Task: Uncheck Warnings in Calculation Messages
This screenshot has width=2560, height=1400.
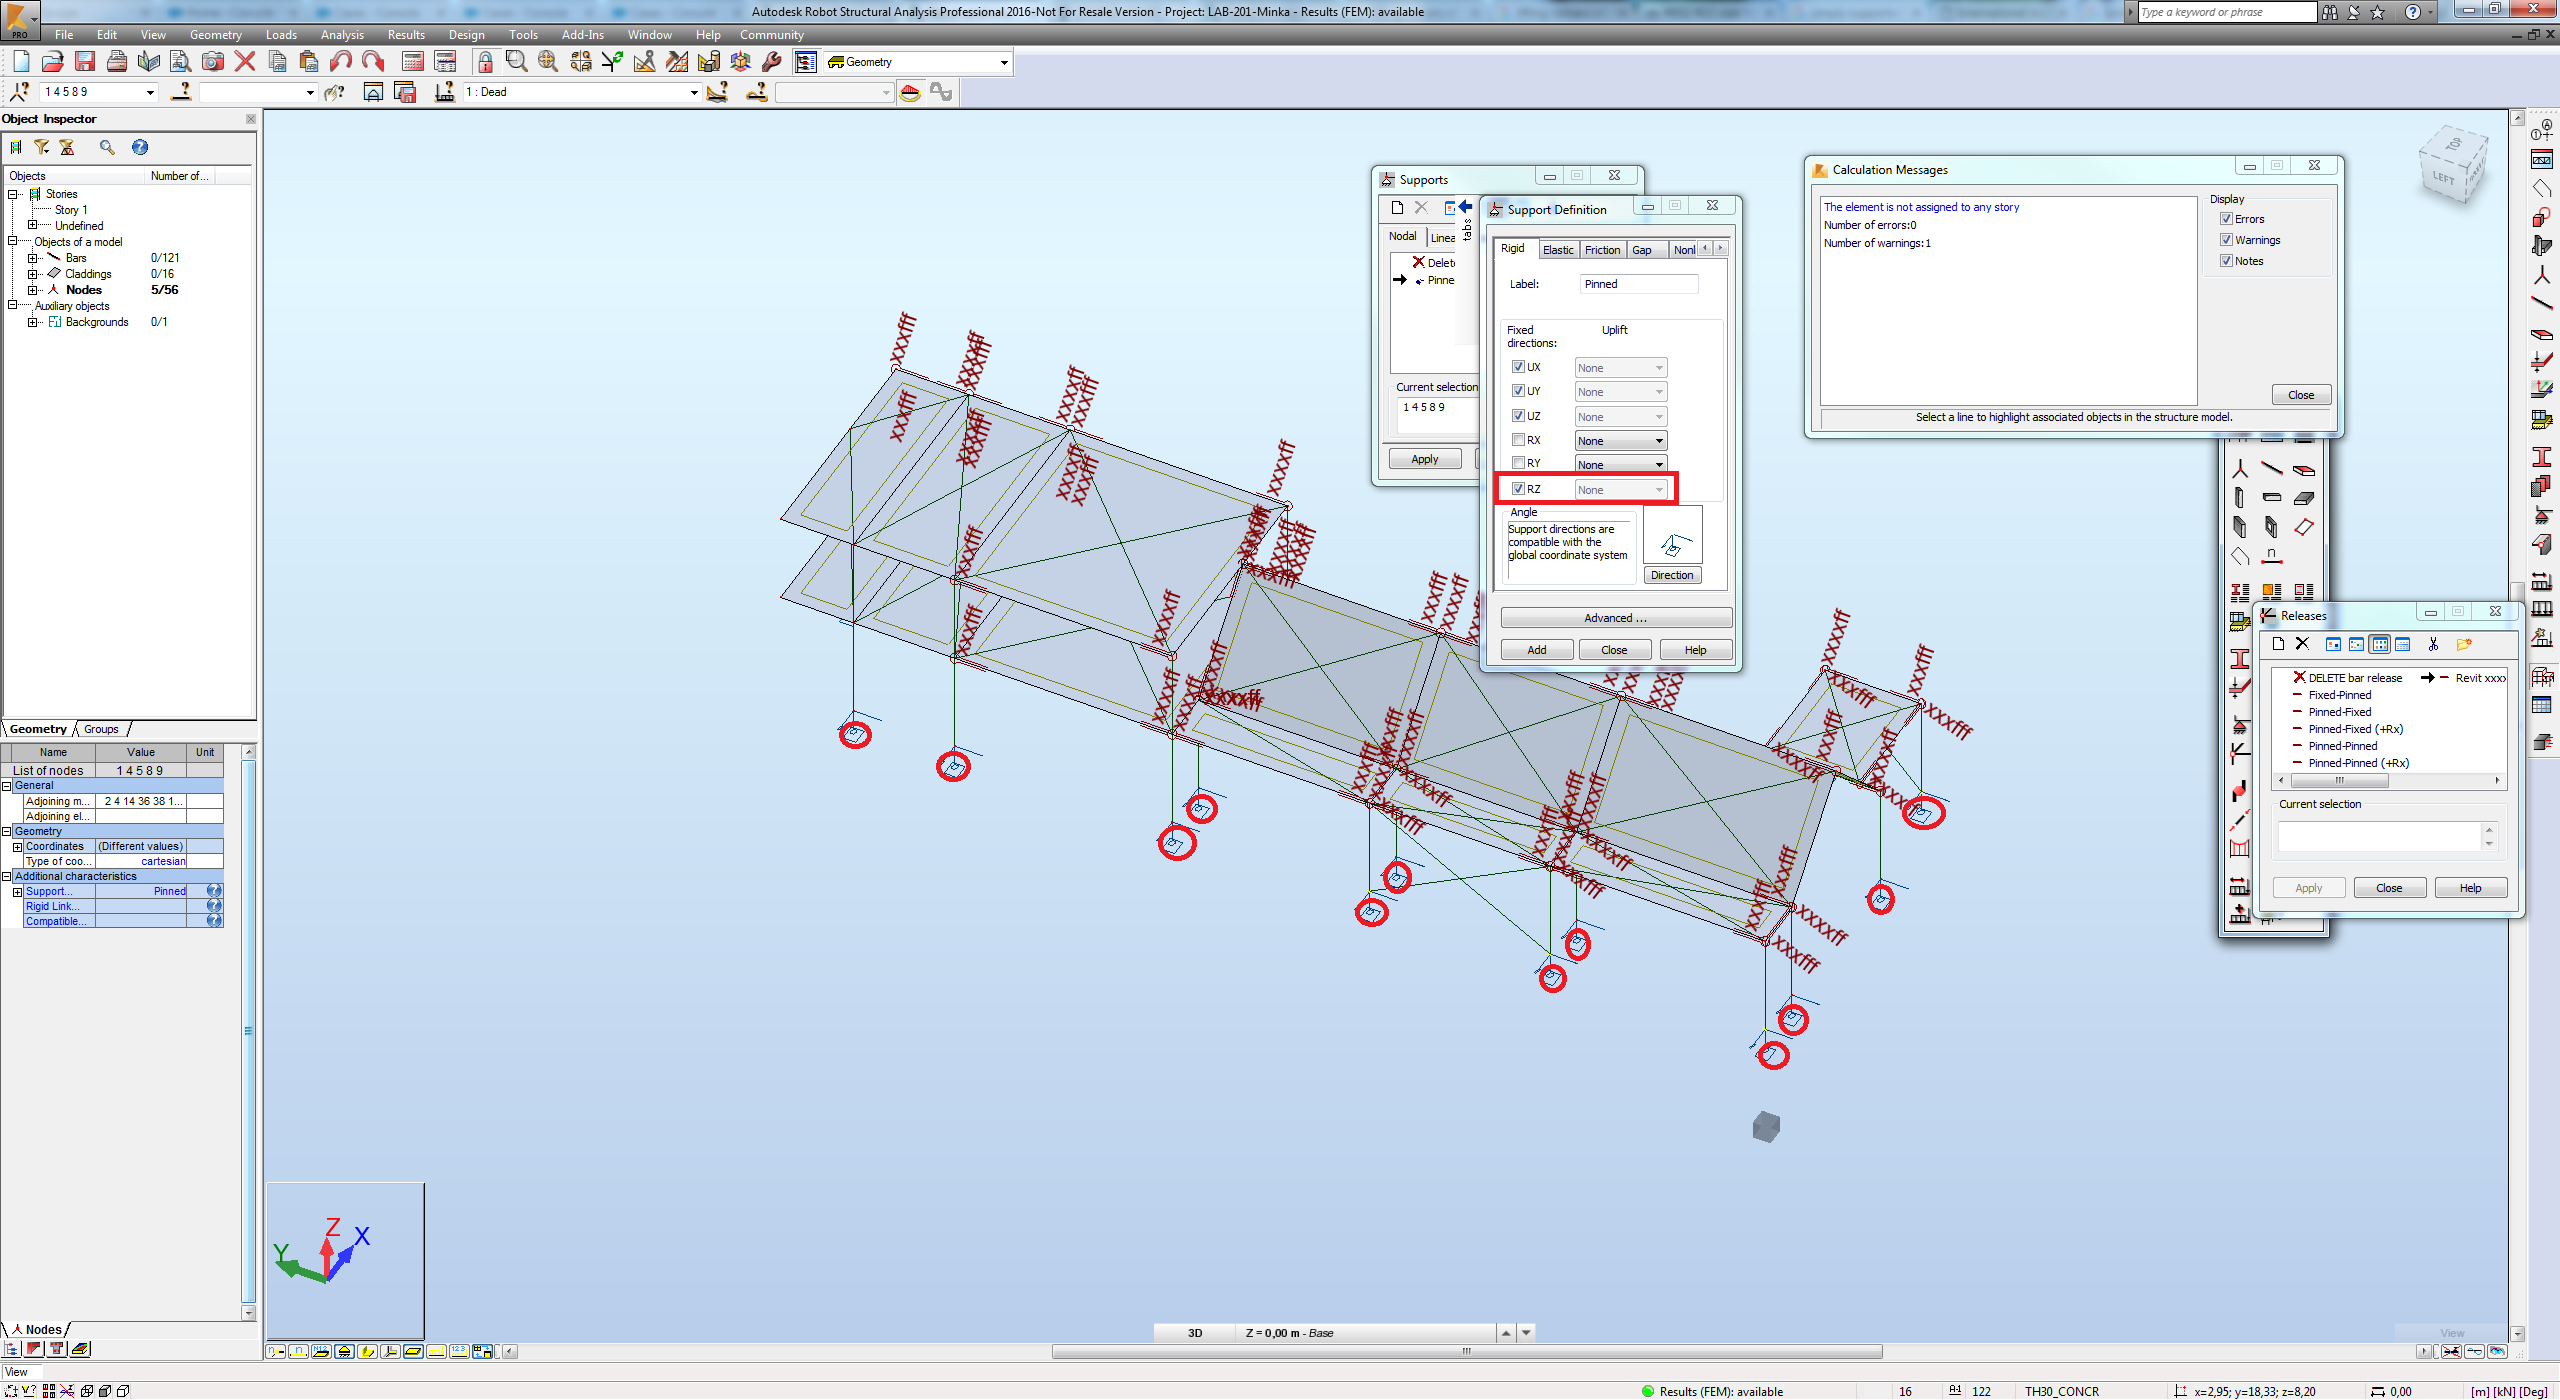Action: coord(2227,239)
